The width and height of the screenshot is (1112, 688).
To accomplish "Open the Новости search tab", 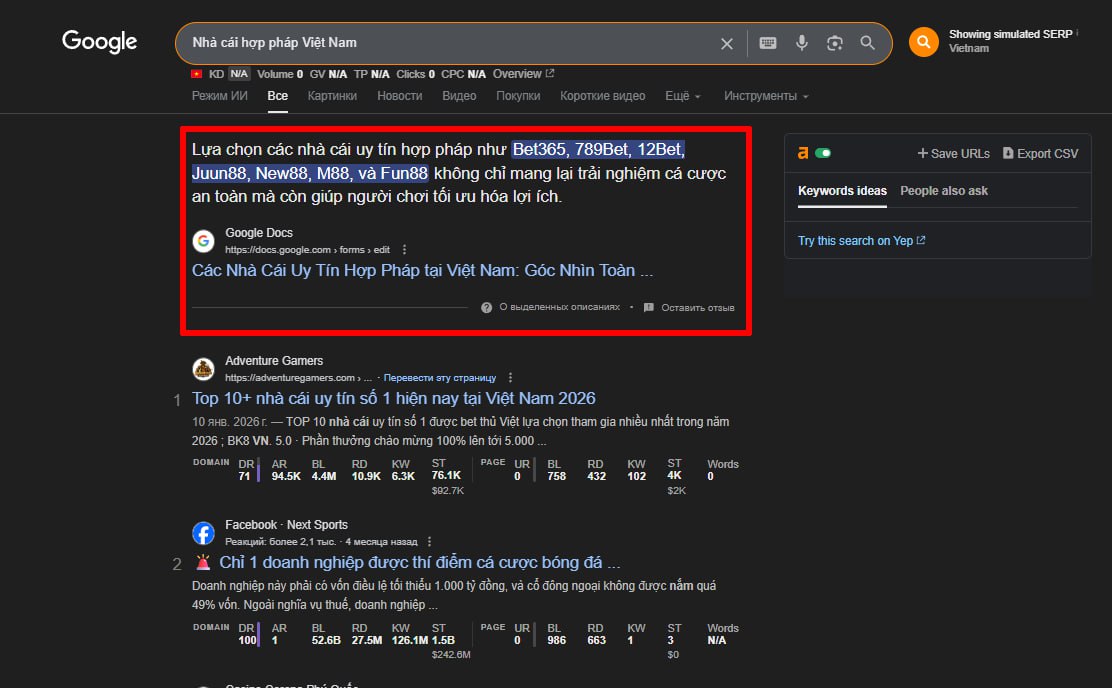I will (x=399, y=96).
